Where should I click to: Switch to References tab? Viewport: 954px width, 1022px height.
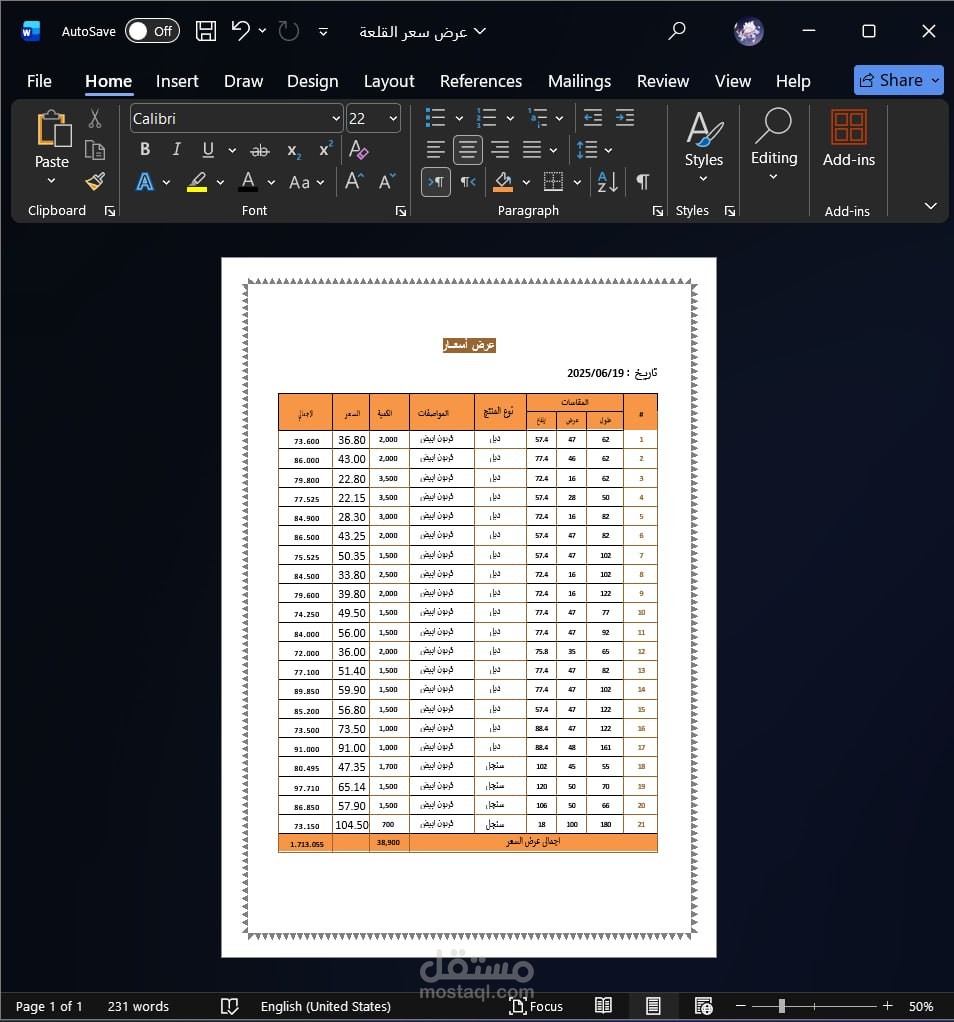pyautogui.click(x=481, y=81)
